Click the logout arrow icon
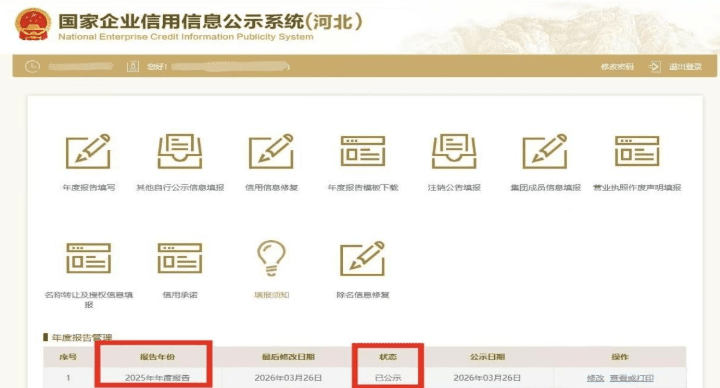 tap(654, 67)
